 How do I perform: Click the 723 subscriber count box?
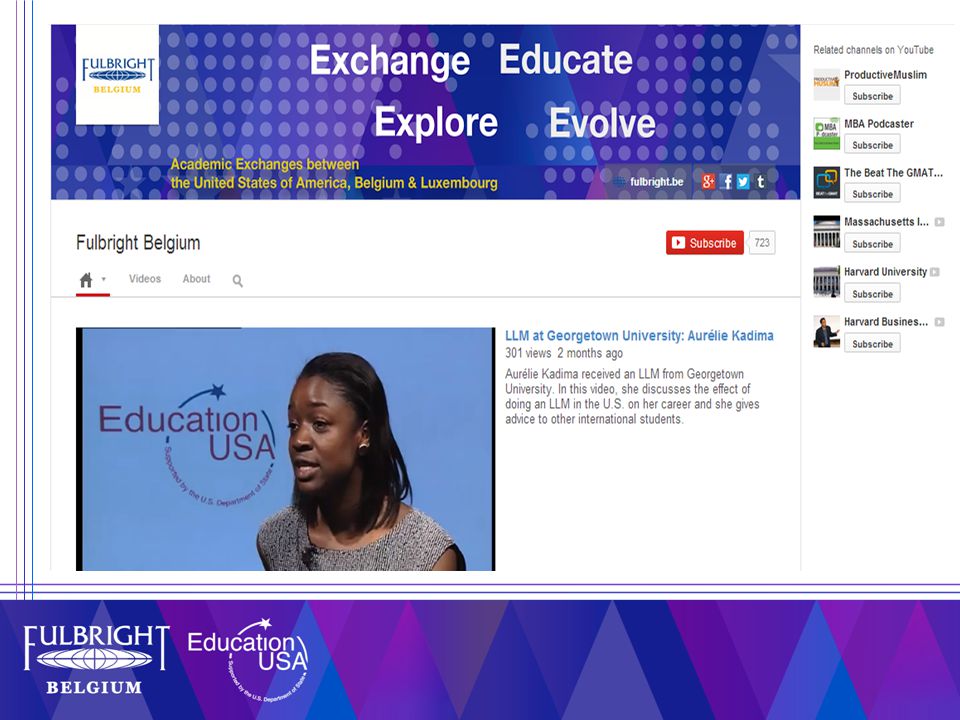click(x=762, y=242)
